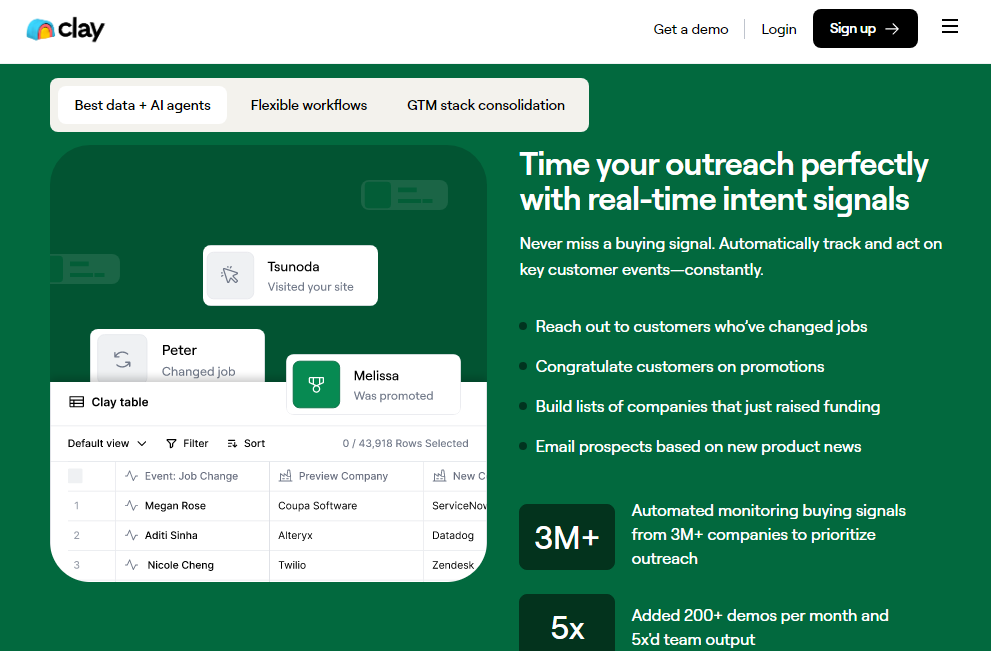Click the trophy icon on Melissa card
991x651 pixels.
316,385
